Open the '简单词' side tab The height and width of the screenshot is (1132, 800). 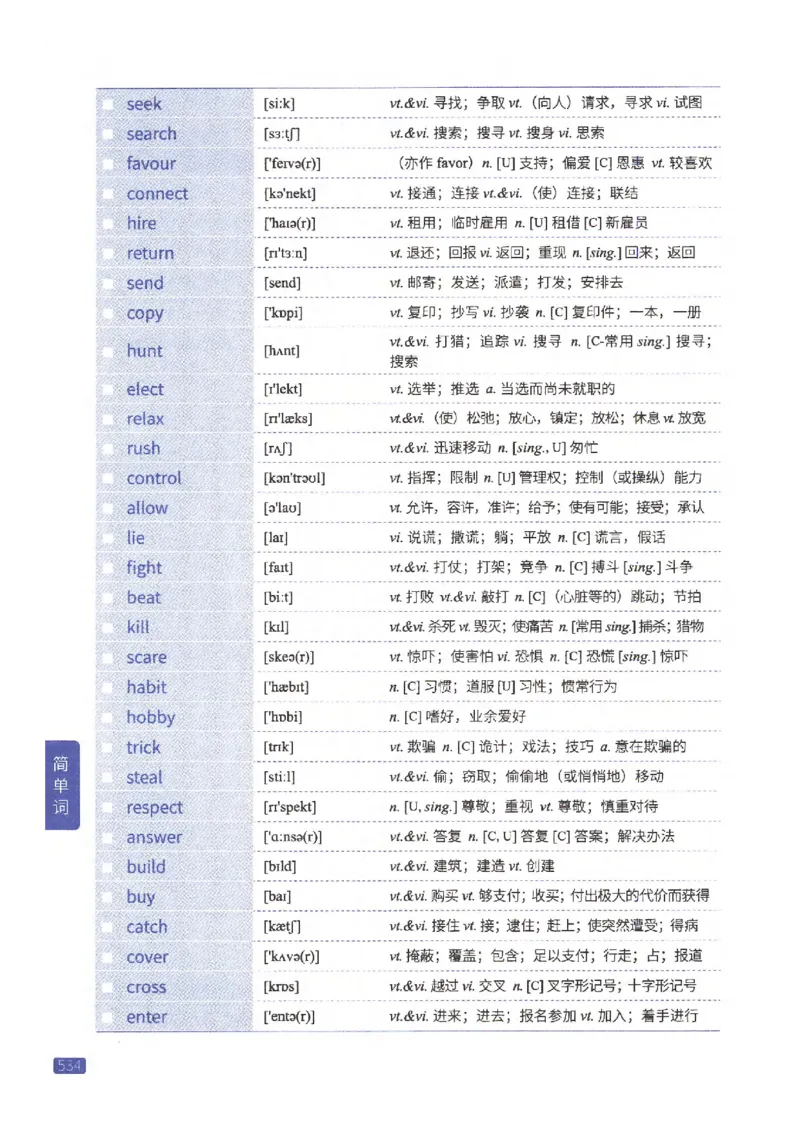(x=58, y=783)
